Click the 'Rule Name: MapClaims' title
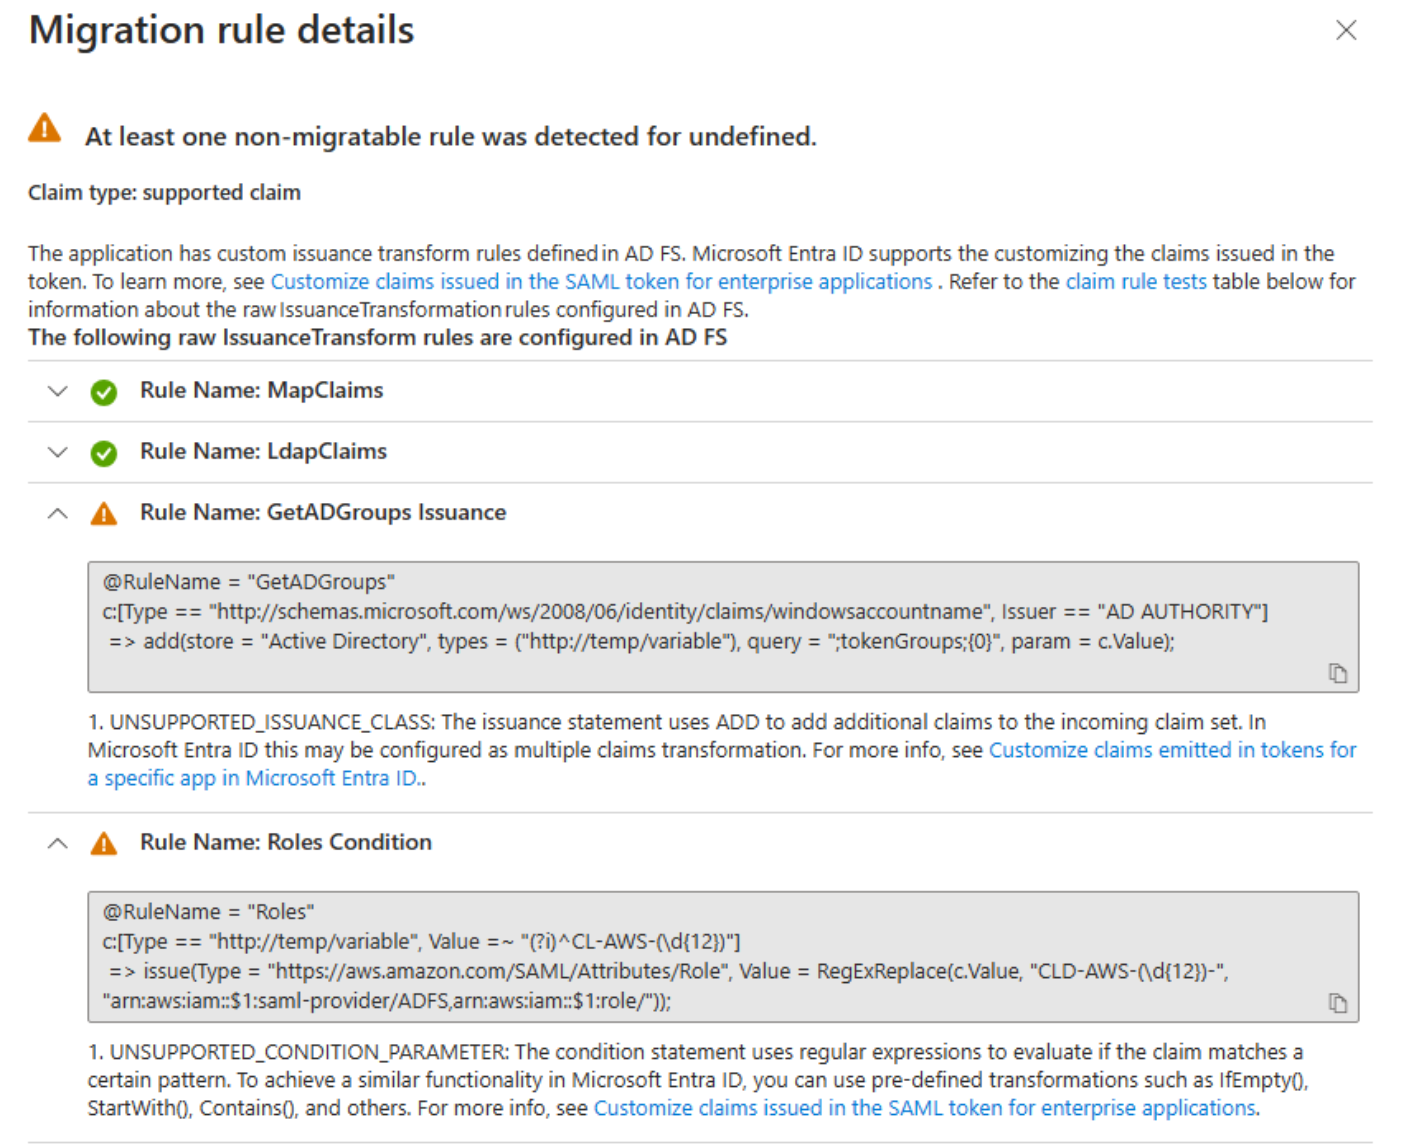Viewport: 1410px width, 1147px height. (x=261, y=390)
